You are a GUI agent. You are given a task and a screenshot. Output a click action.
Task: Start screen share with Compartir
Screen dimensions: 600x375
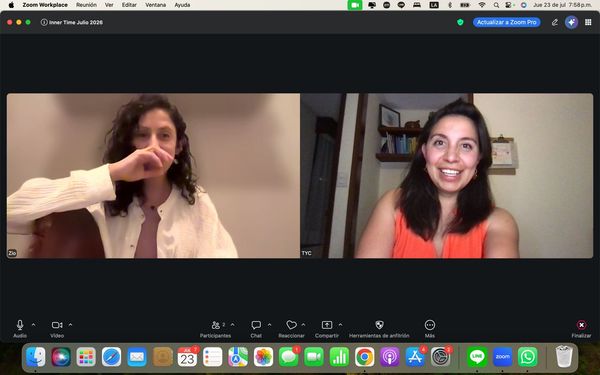point(327,325)
